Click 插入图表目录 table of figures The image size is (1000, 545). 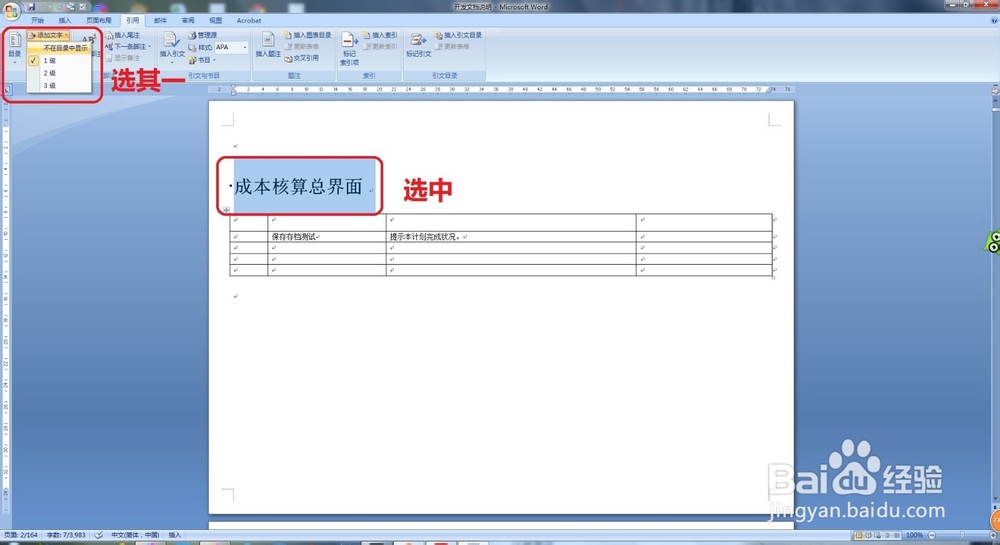(x=307, y=35)
